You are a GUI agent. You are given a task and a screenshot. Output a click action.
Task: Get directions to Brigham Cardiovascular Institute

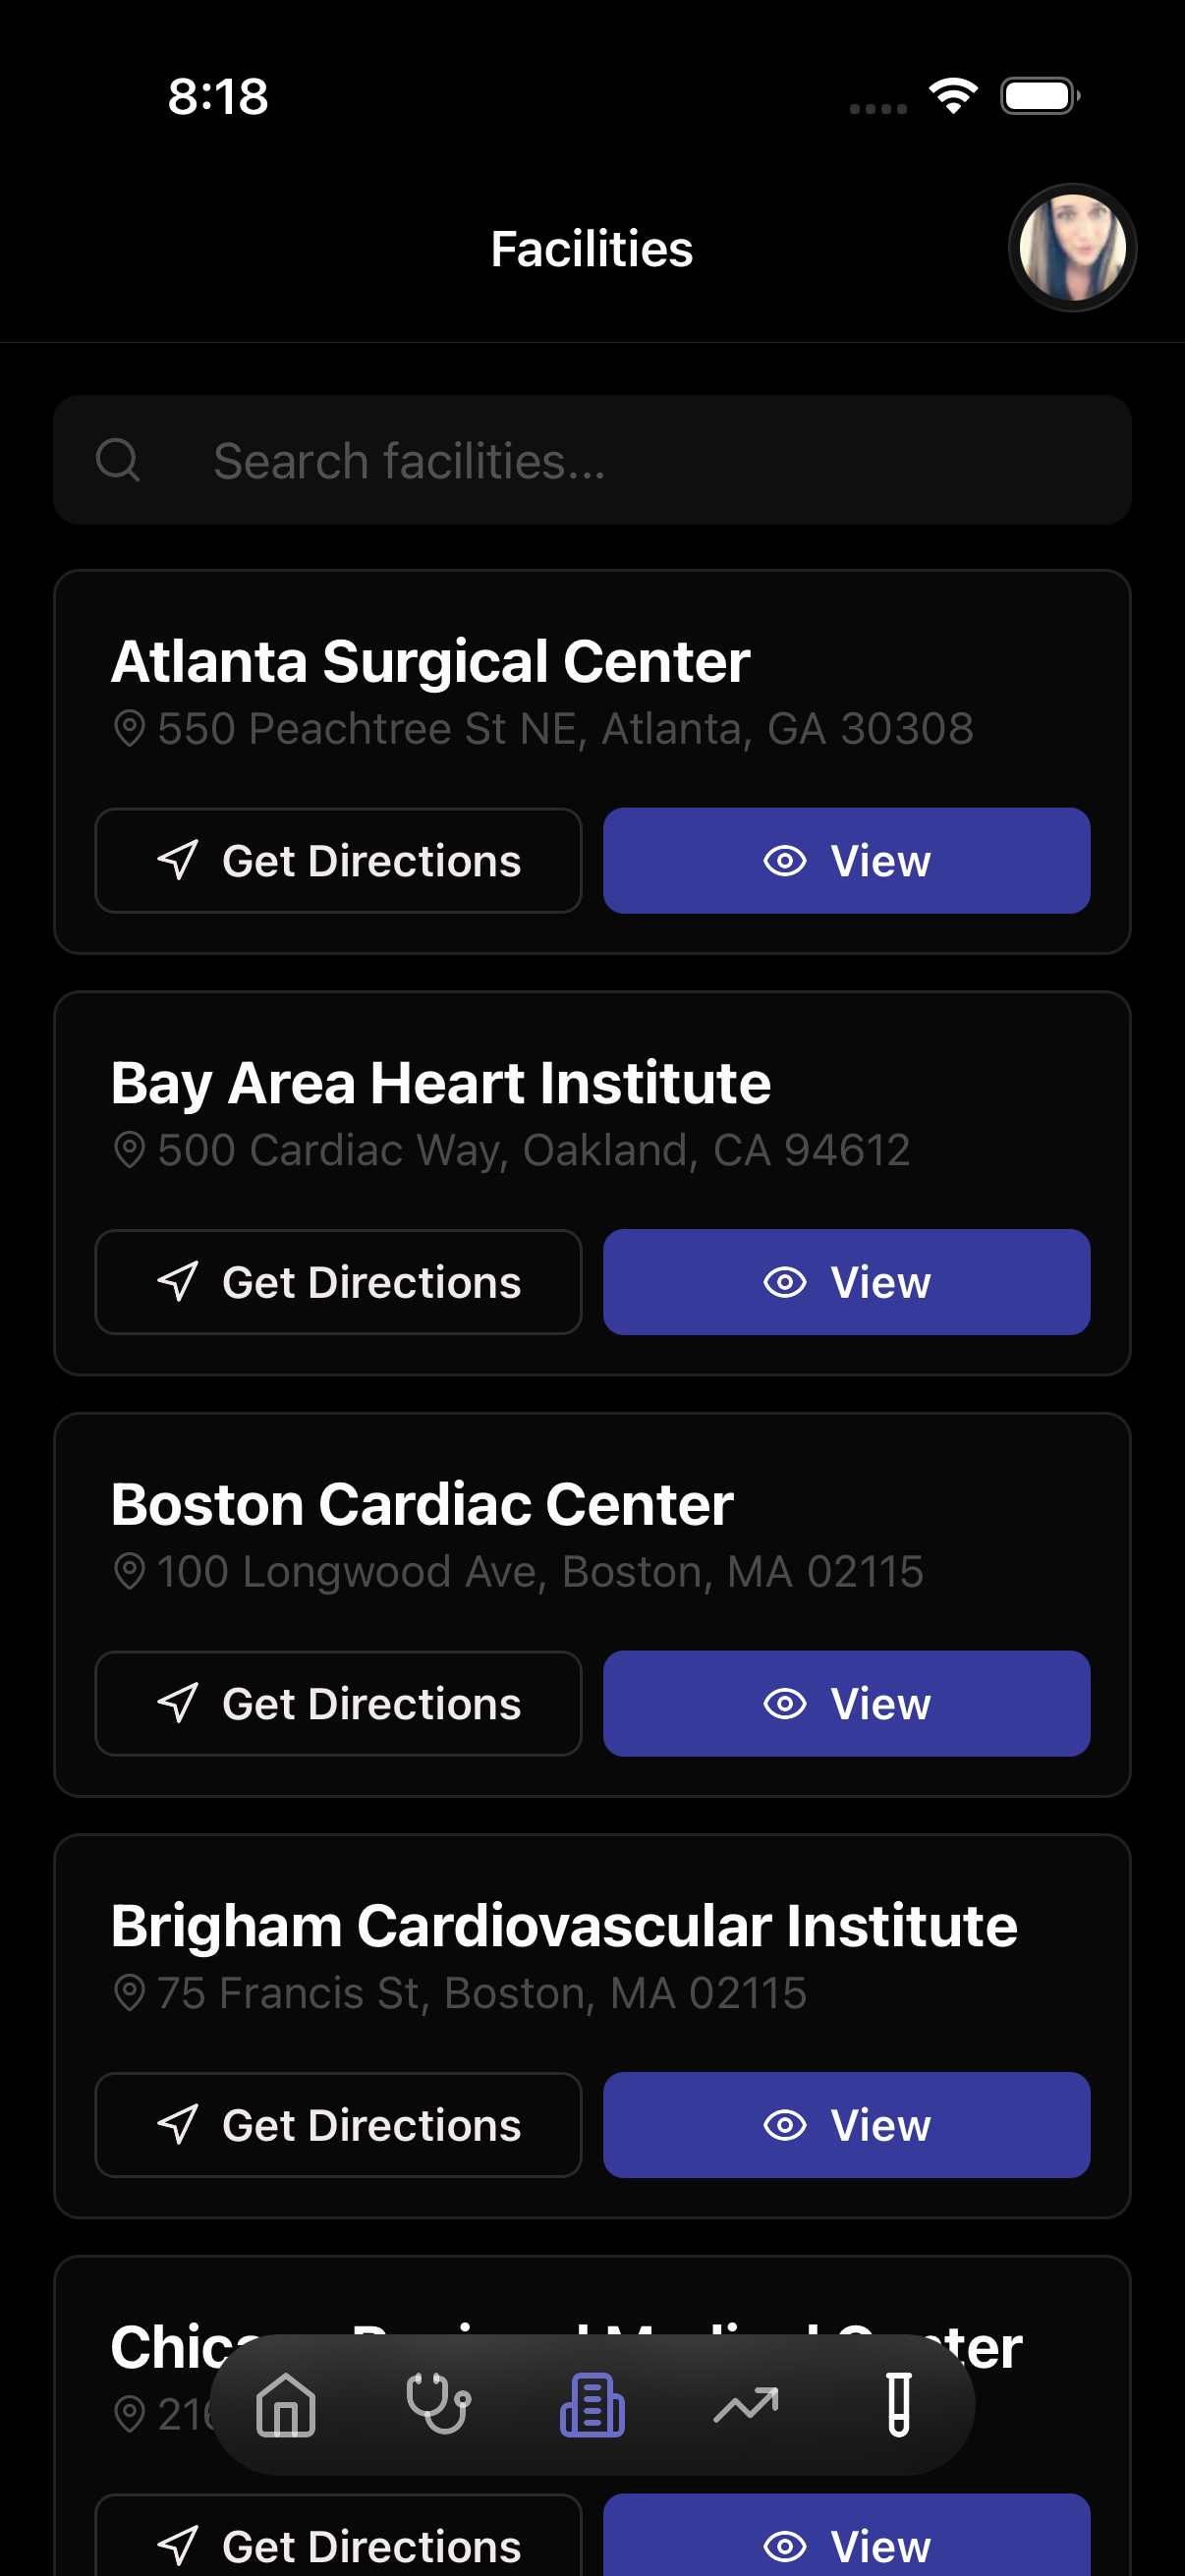tap(338, 2125)
